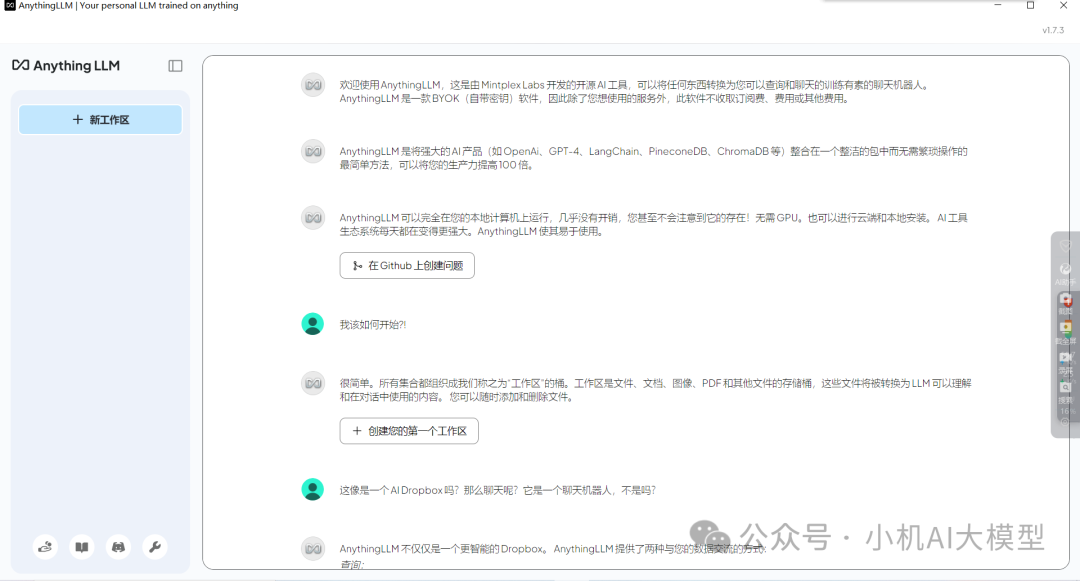Image resolution: width=1080 pixels, height=581 pixels.
Task: Click the message starting with 很简单
Action: click(x=655, y=390)
